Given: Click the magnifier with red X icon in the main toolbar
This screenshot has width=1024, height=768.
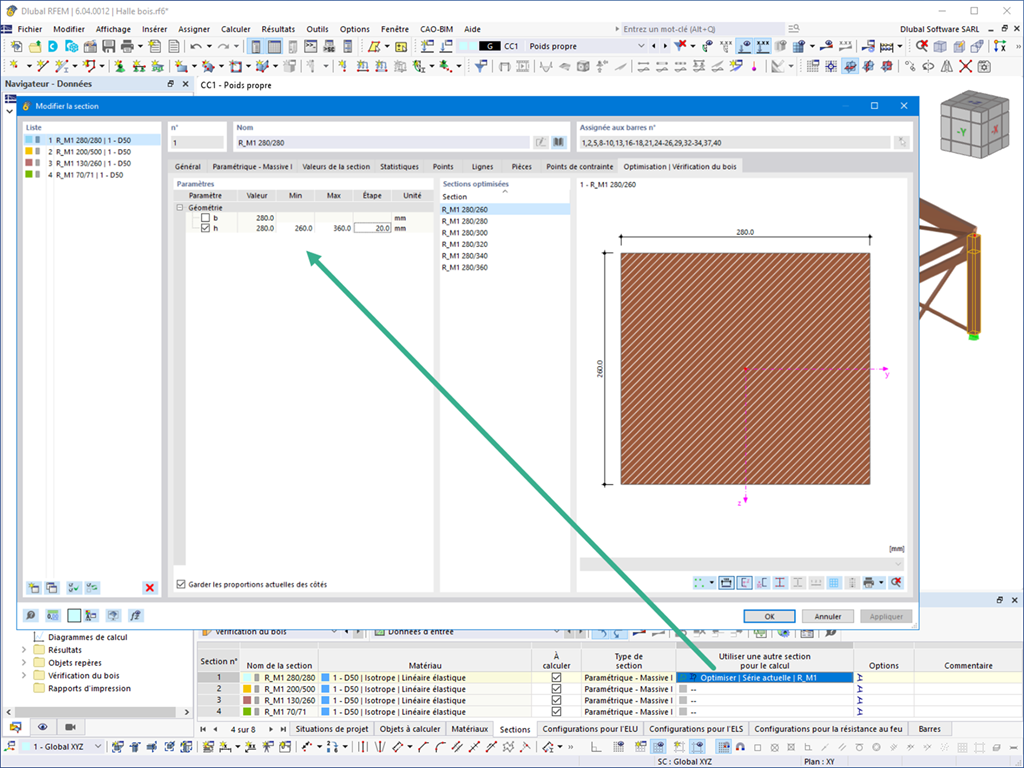Looking at the screenshot, I should pos(921,46).
